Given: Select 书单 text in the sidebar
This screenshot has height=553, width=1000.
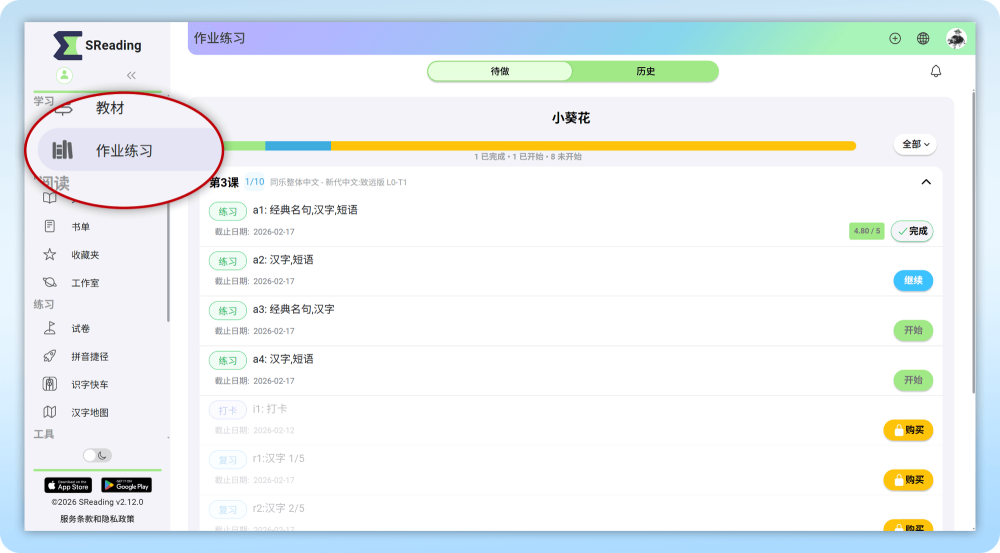Looking at the screenshot, I should 80,227.
